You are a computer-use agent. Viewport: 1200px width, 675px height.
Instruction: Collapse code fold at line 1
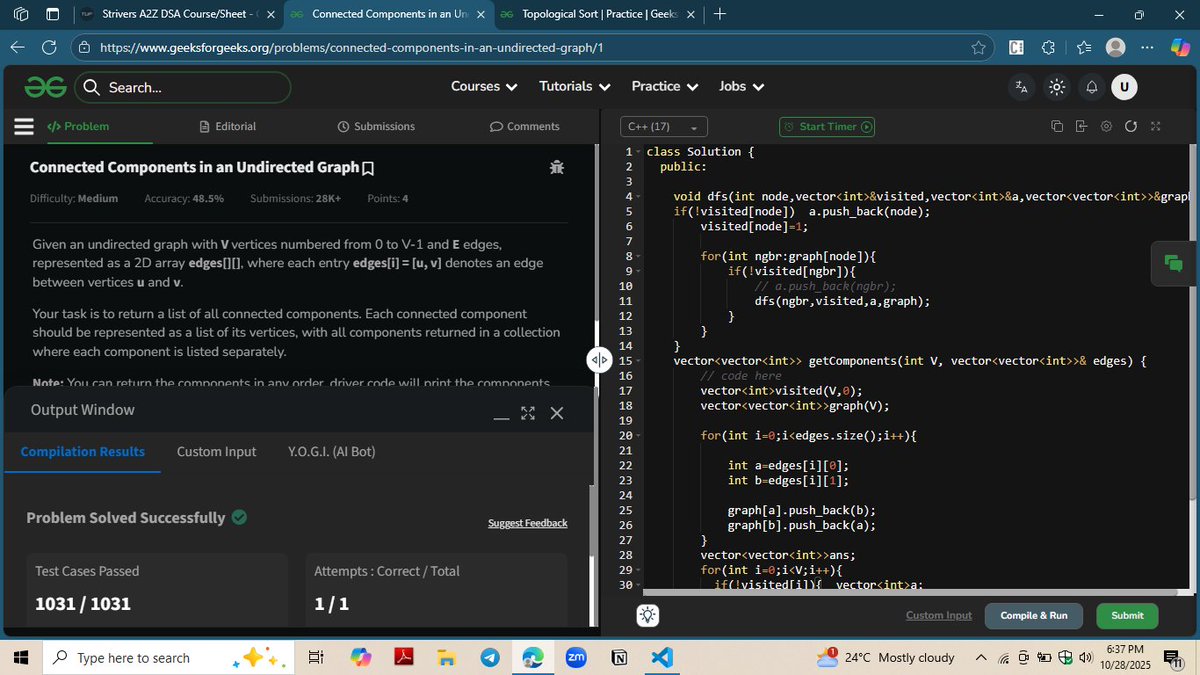[638, 152]
